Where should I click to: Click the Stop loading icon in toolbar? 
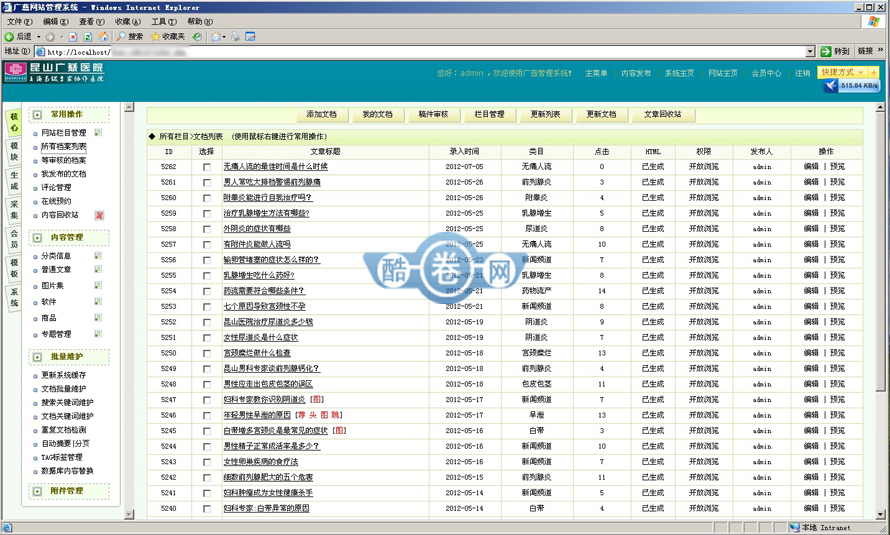tap(73, 37)
